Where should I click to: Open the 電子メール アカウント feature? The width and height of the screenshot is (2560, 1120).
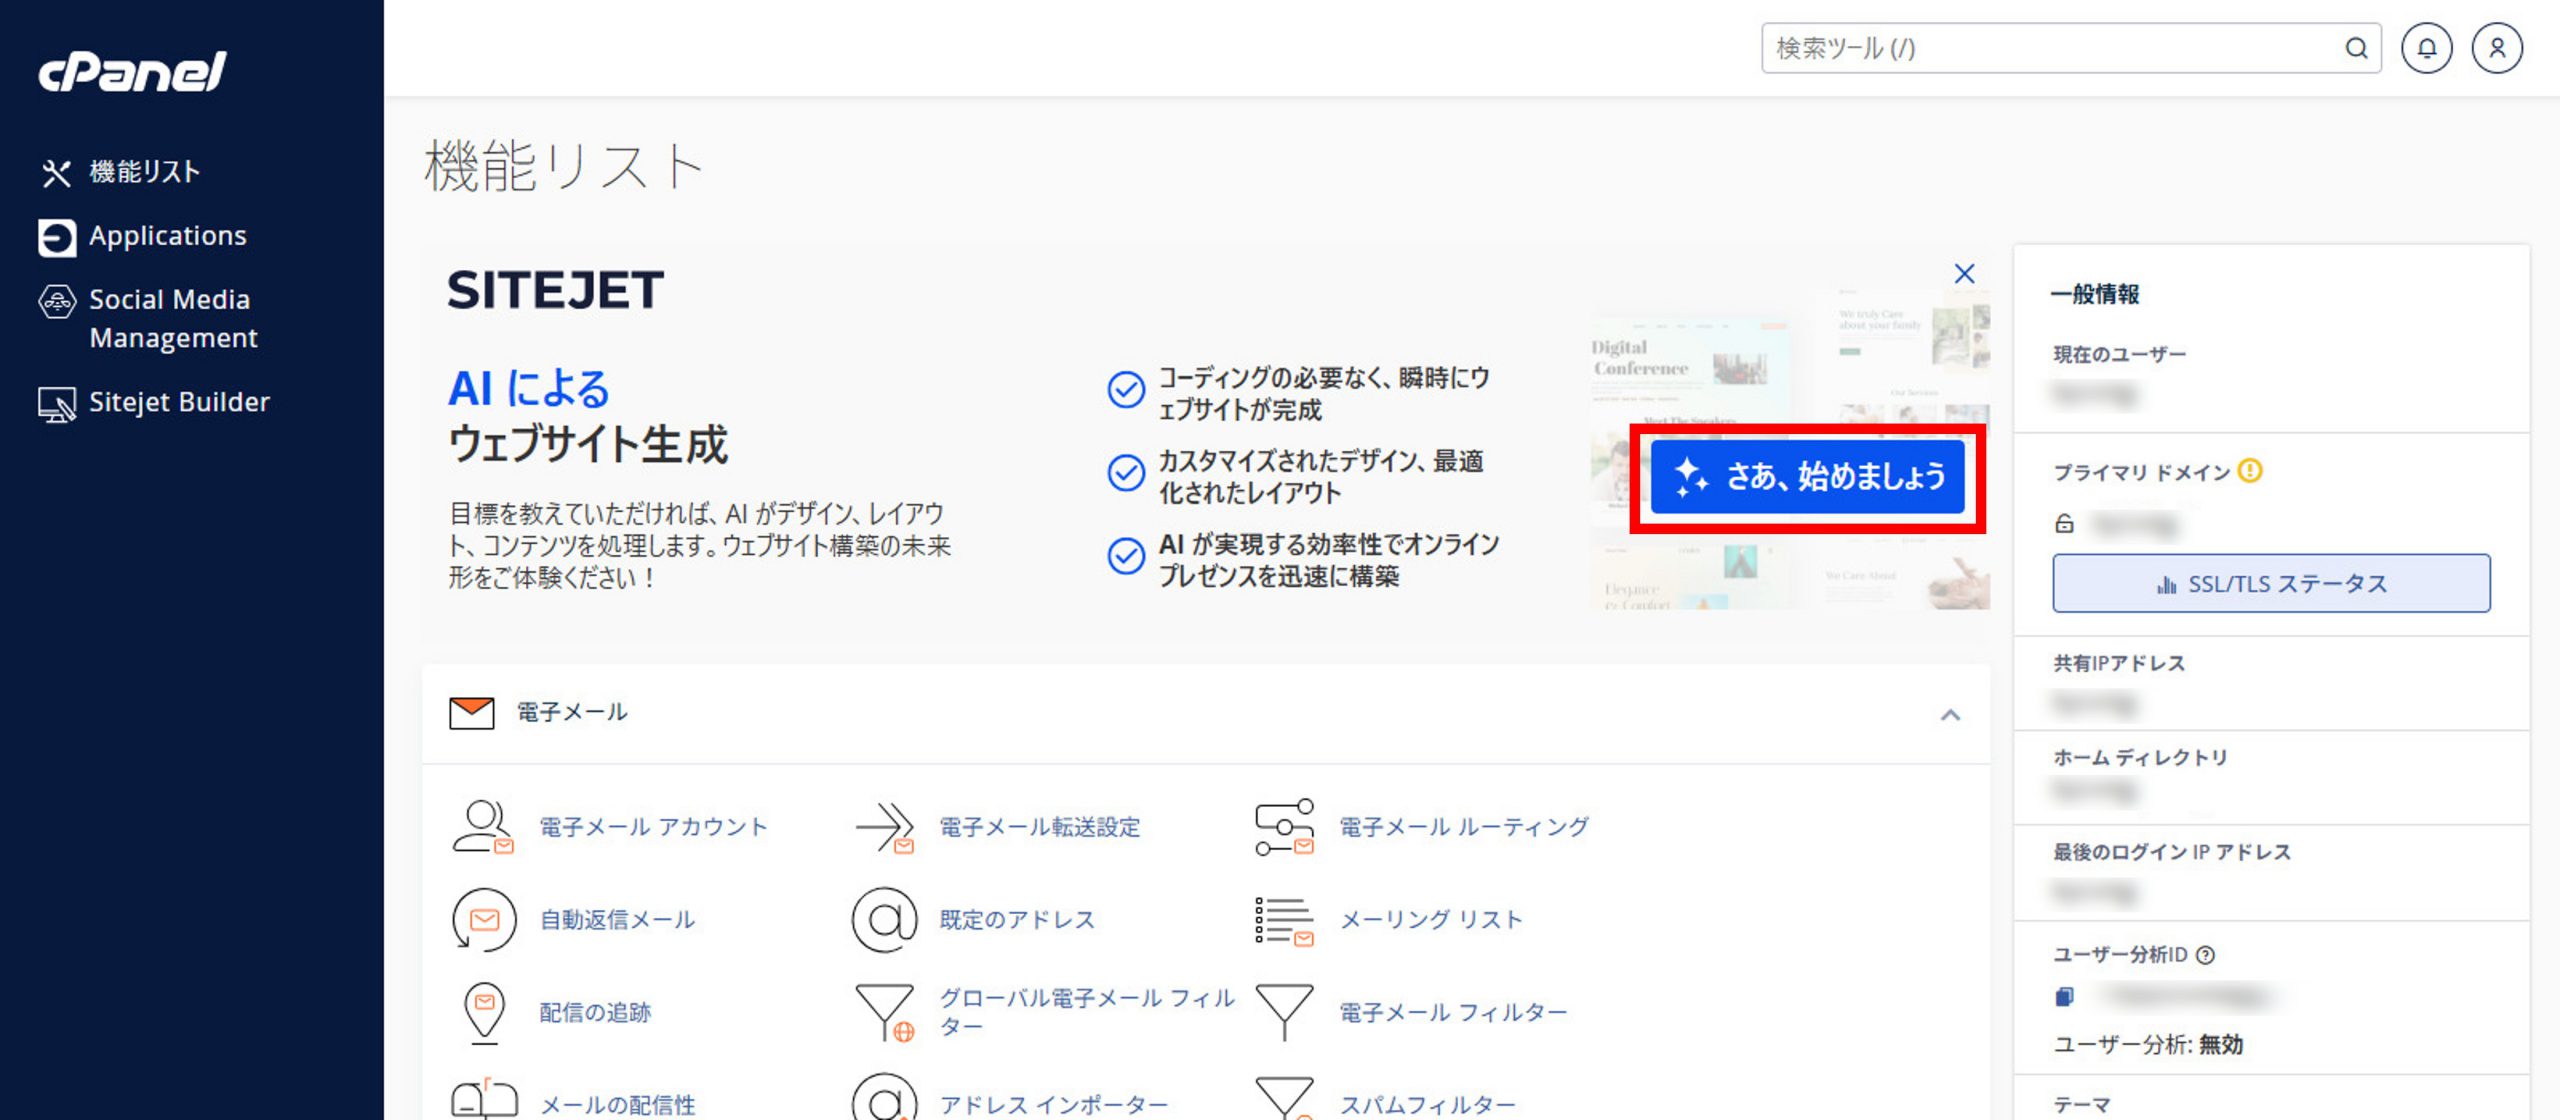click(x=650, y=827)
